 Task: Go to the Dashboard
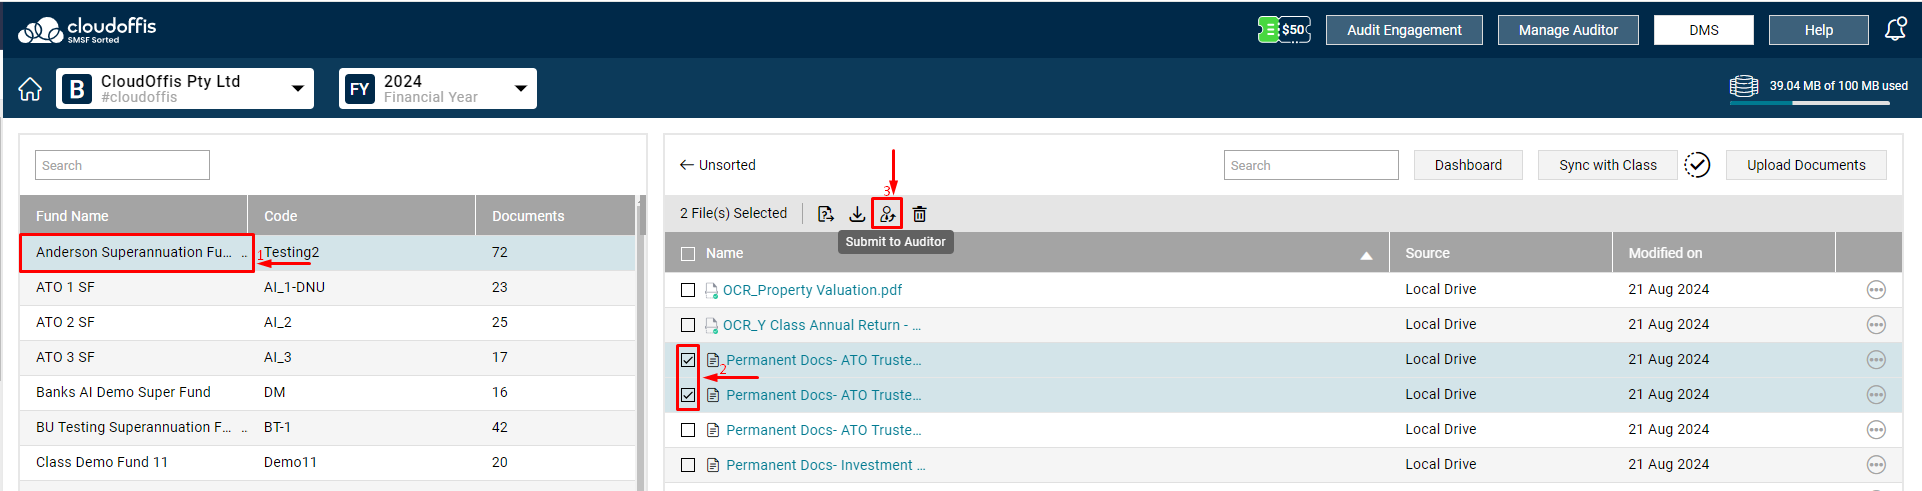[x=1468, y=165]
